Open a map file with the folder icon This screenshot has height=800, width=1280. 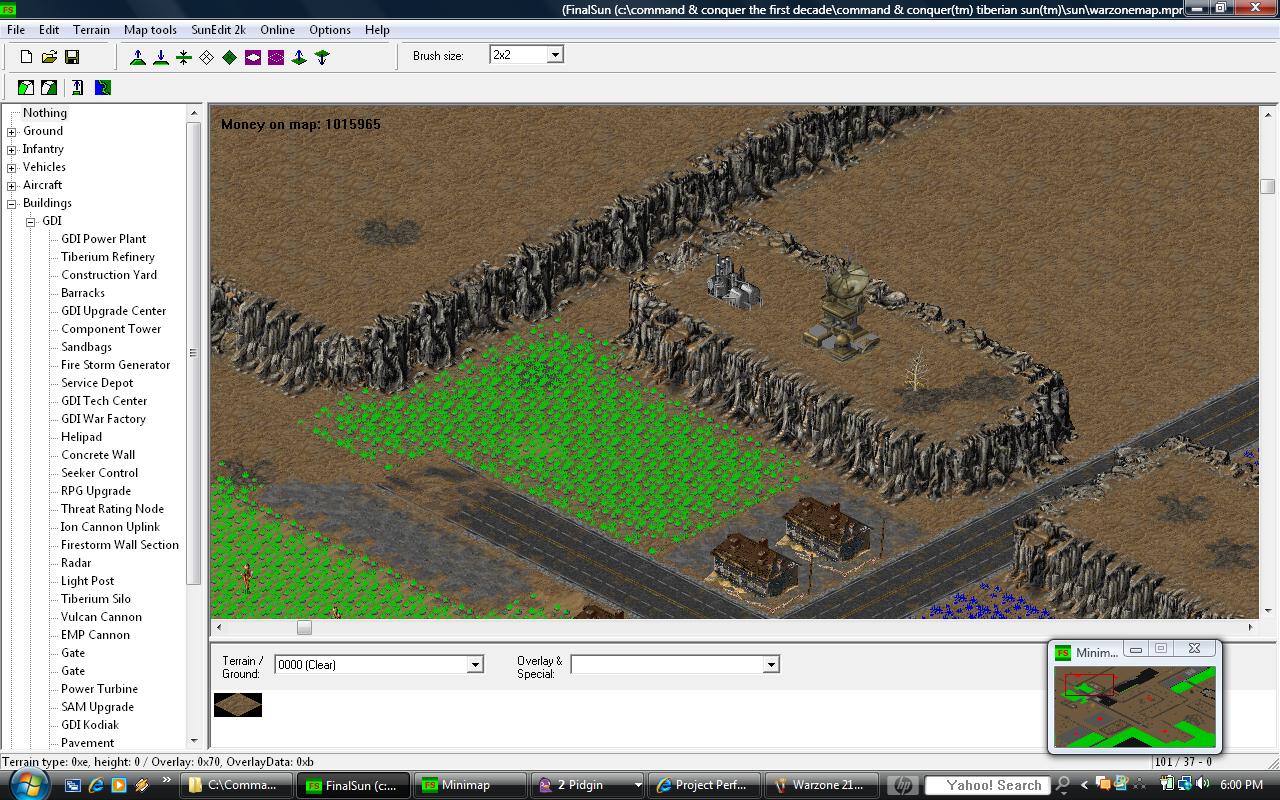click(x=49, y=57)
